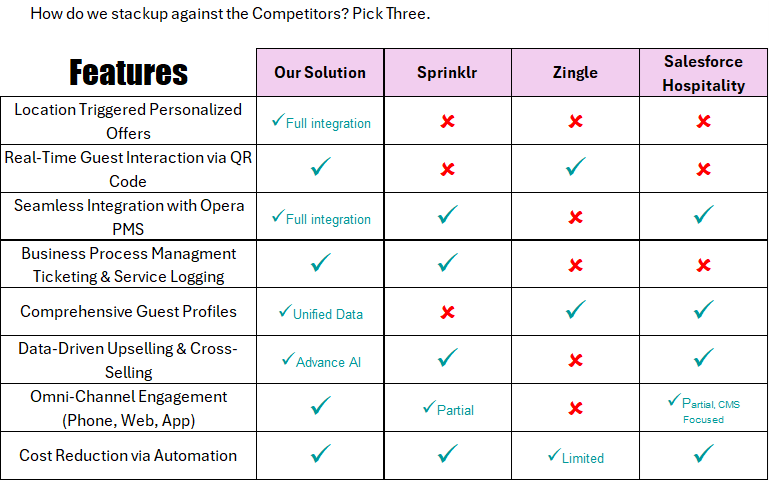The width and height of the screenshot is (769, 481).
Task: Click the "Zingle" column header cell
Action: (x=575, y=72)
